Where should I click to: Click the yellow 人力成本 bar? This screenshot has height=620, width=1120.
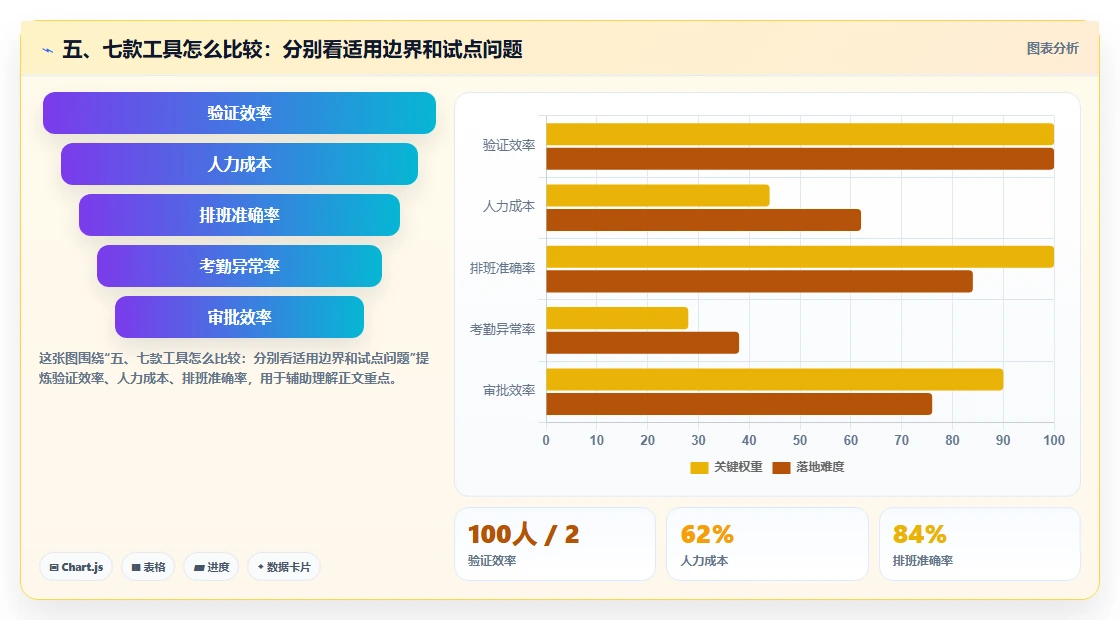[658, 196]
